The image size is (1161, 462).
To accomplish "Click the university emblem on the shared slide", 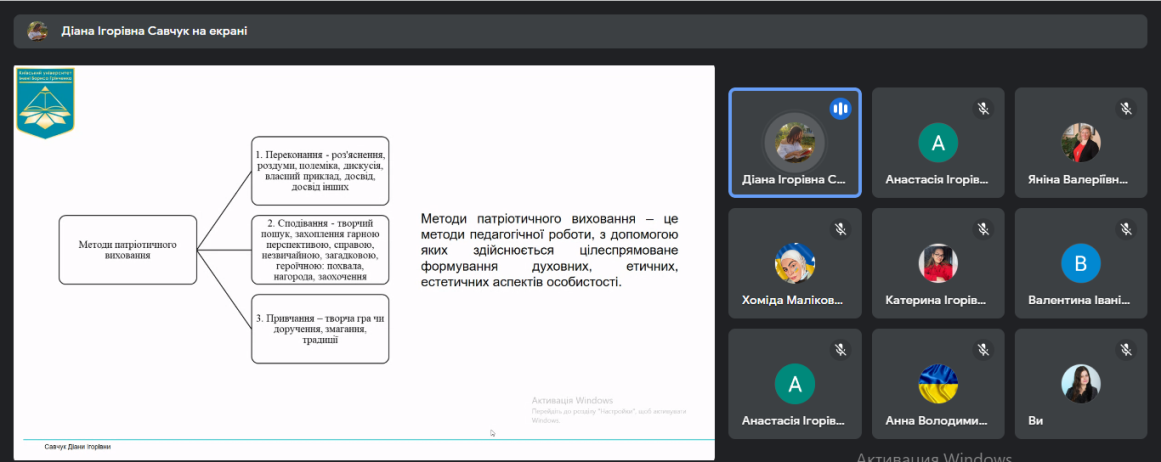I will pyautogui.click(x=45, y=103).
